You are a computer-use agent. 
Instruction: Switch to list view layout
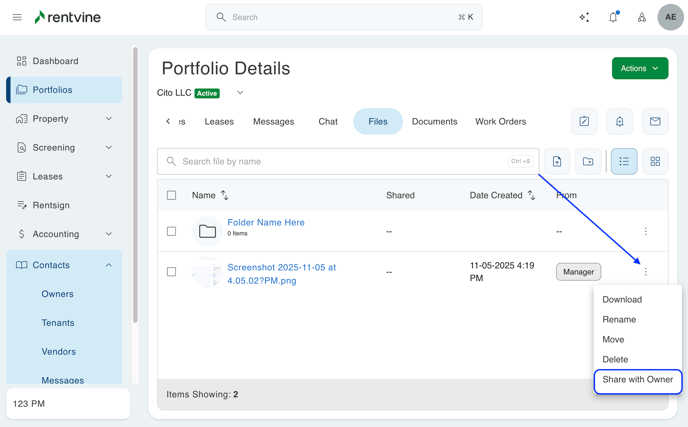coord(624,161)
